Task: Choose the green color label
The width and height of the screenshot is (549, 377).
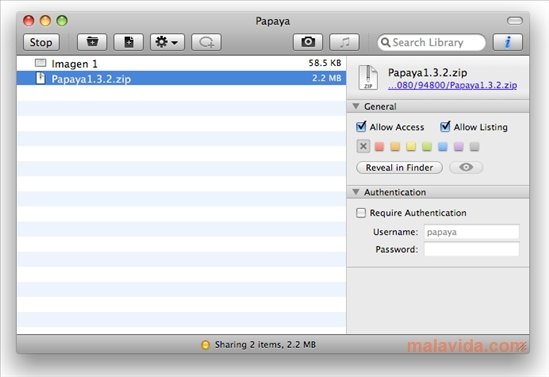Action: coord(427,147)
